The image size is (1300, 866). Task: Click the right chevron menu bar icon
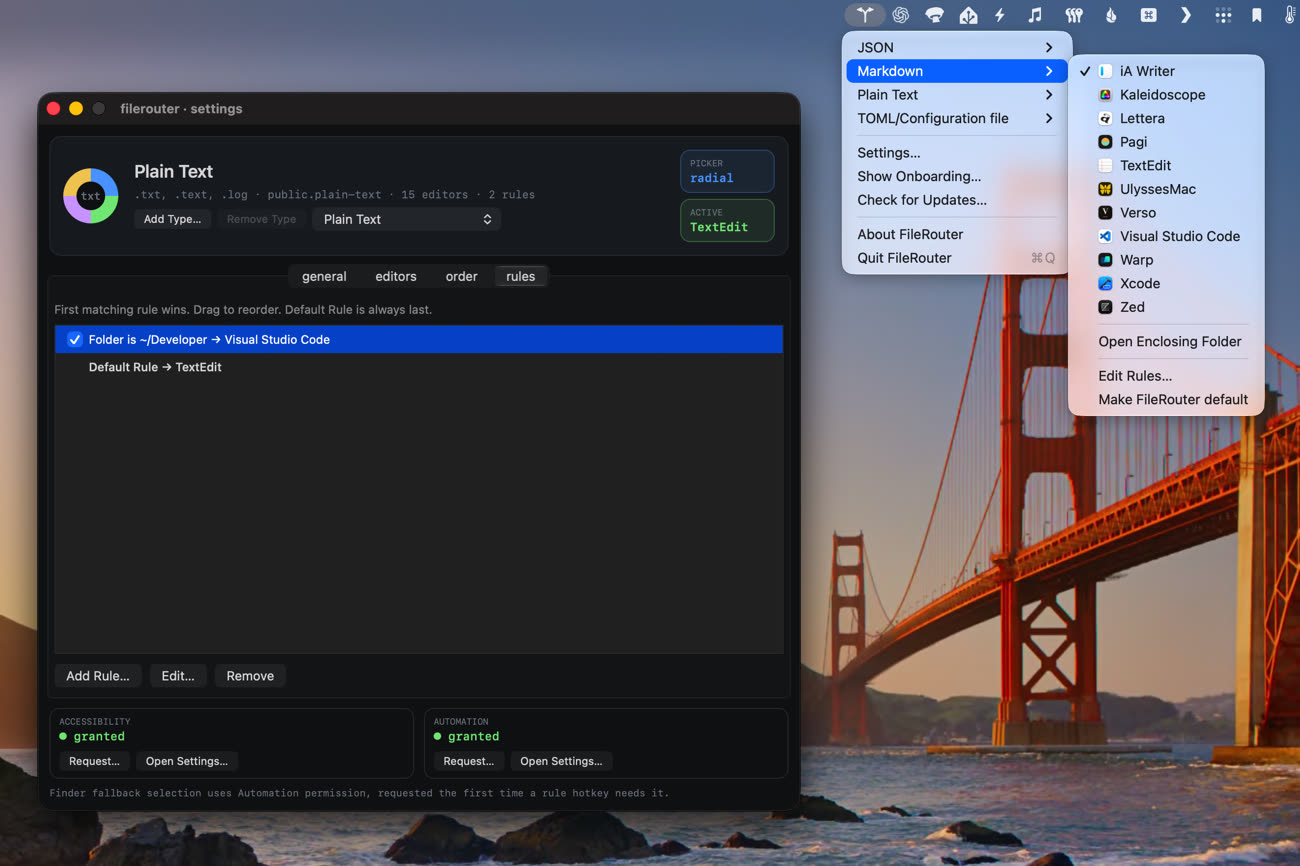pos(1186,15)
